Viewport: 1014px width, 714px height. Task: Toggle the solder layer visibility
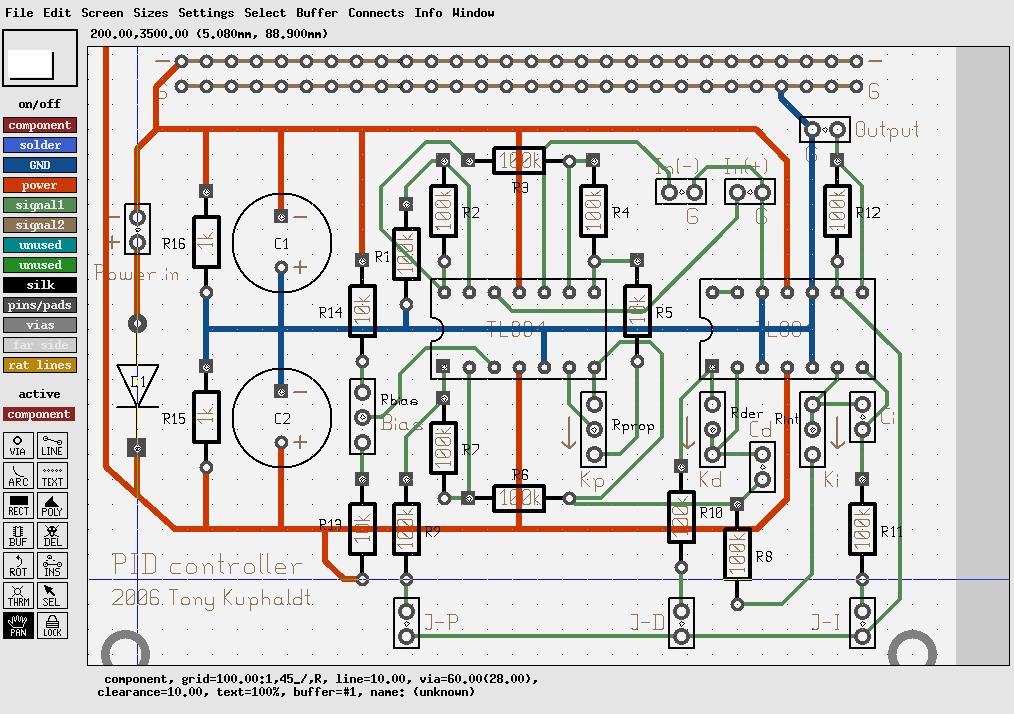(39, 145)
